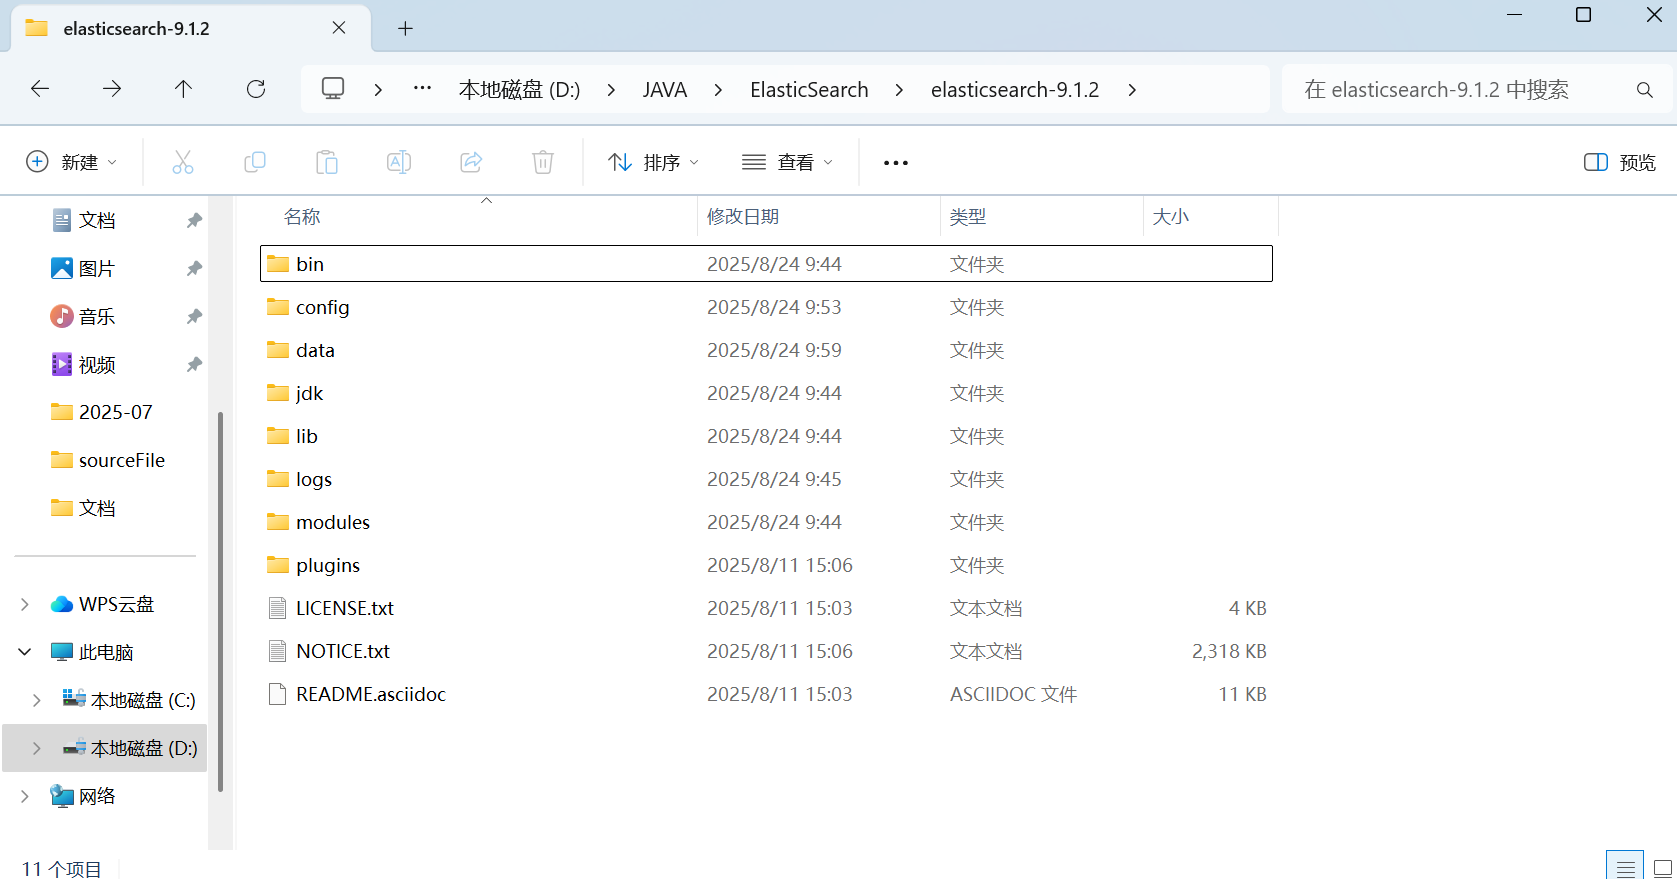The image size is (1677, 879).
Task: Go to ElasticSearch breadcrumb
Action: click(809, 90)
